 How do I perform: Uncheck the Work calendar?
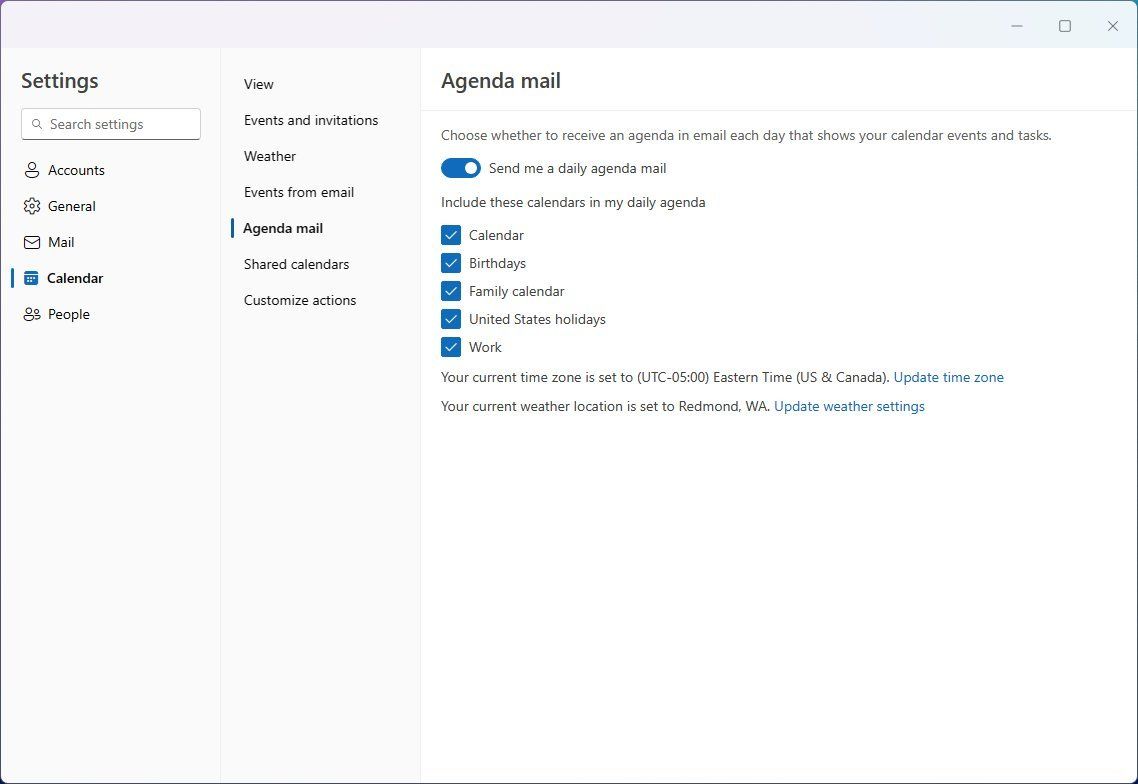450,347
